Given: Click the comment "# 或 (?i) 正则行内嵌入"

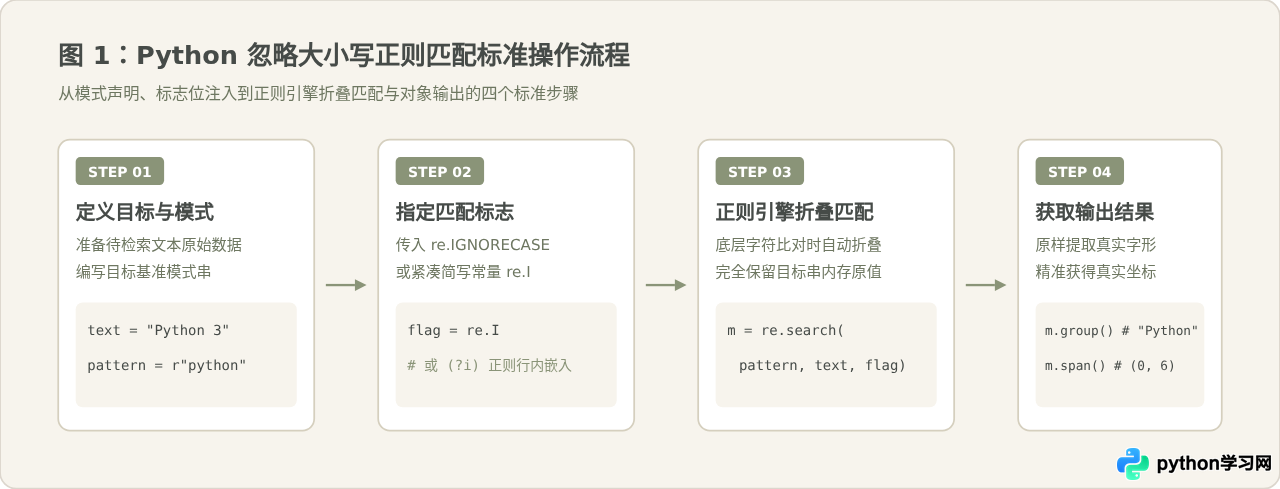Looking at the screenshot, I should tap(490, 365).
